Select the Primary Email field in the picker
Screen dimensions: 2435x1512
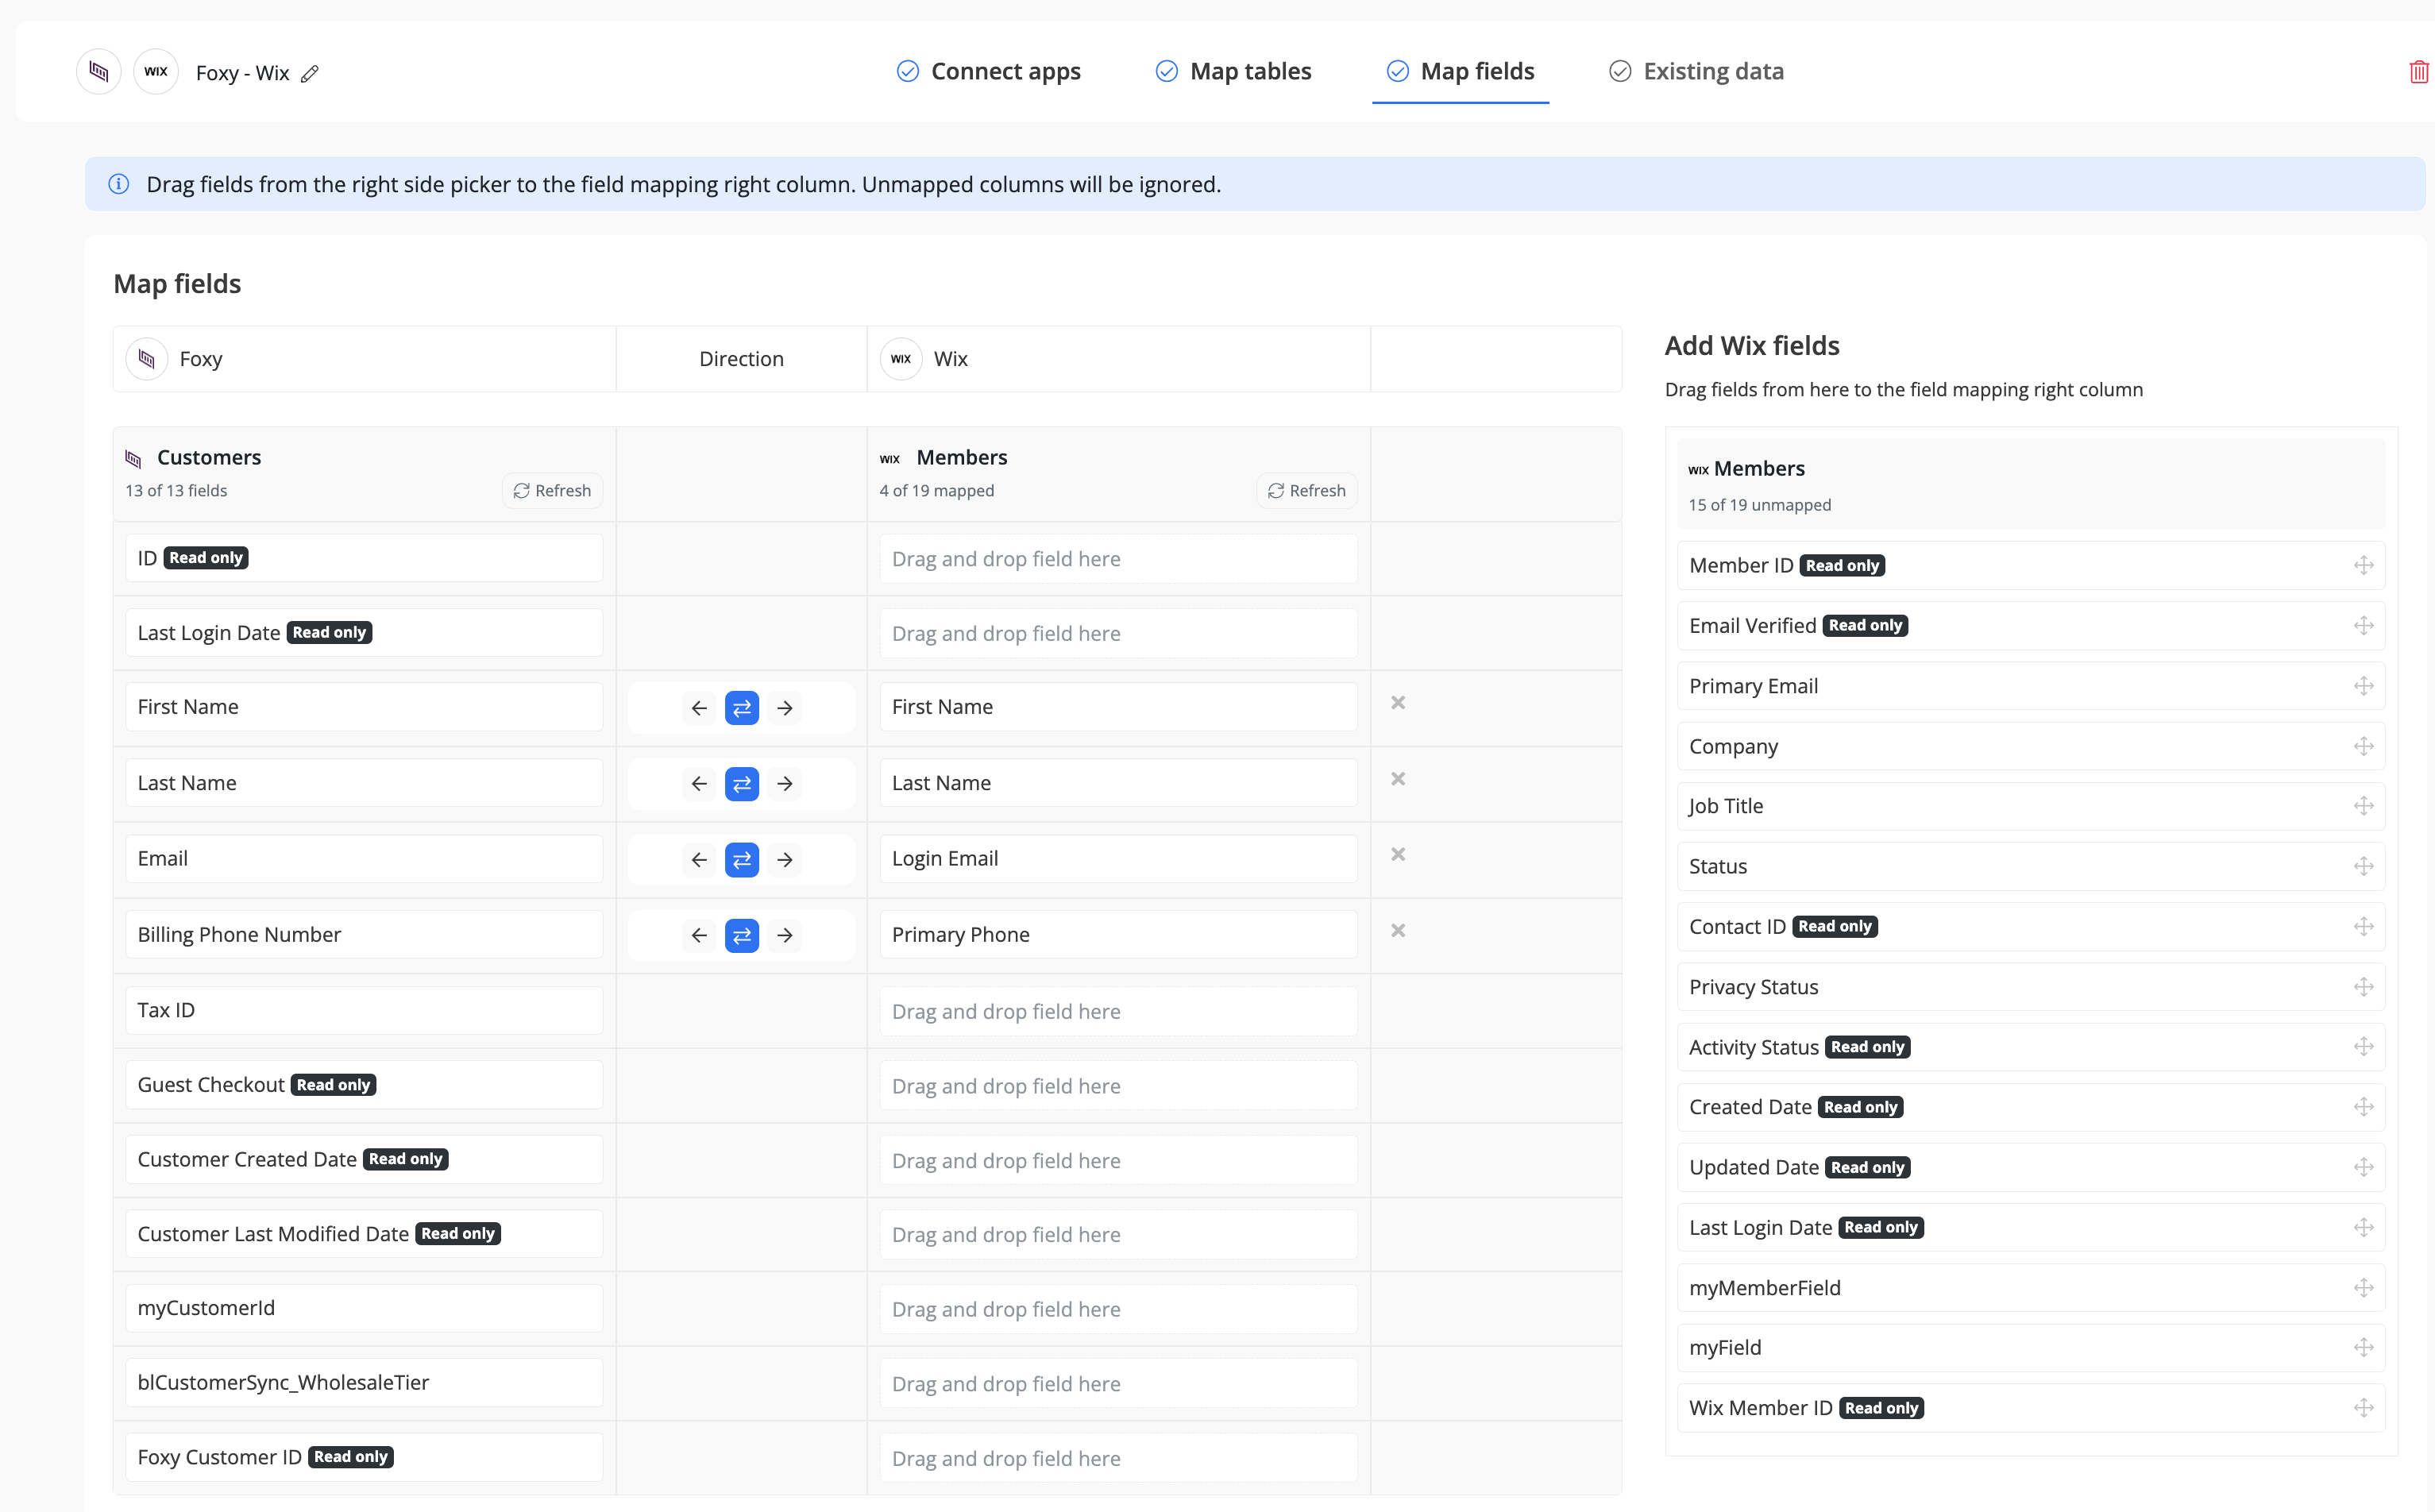pyautogui.click(x=2030, y=686)
